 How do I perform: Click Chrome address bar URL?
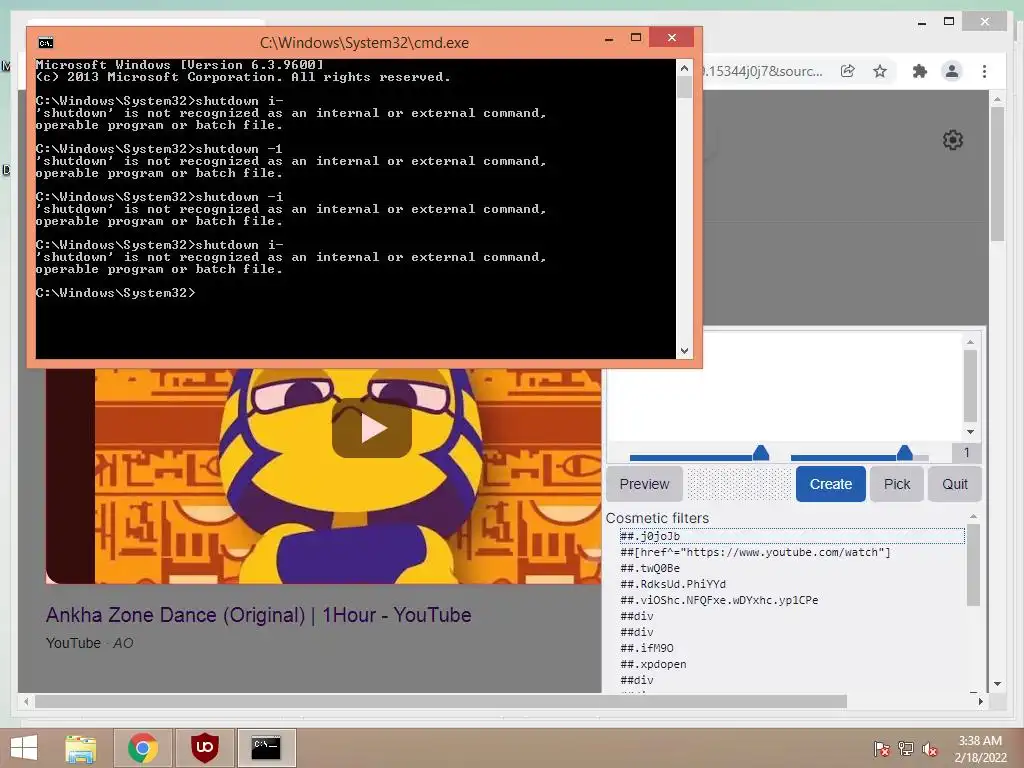[763, 71]
